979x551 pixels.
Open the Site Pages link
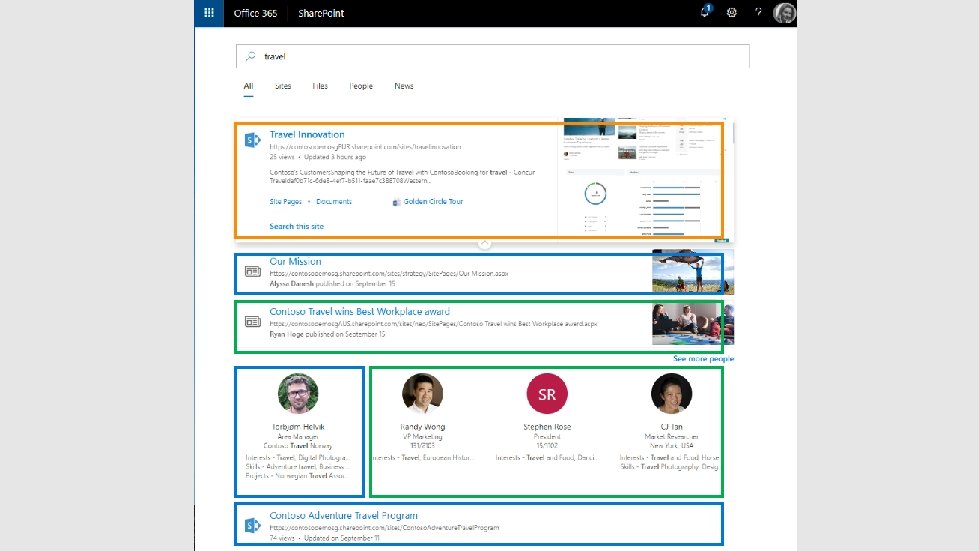[285, 202]
